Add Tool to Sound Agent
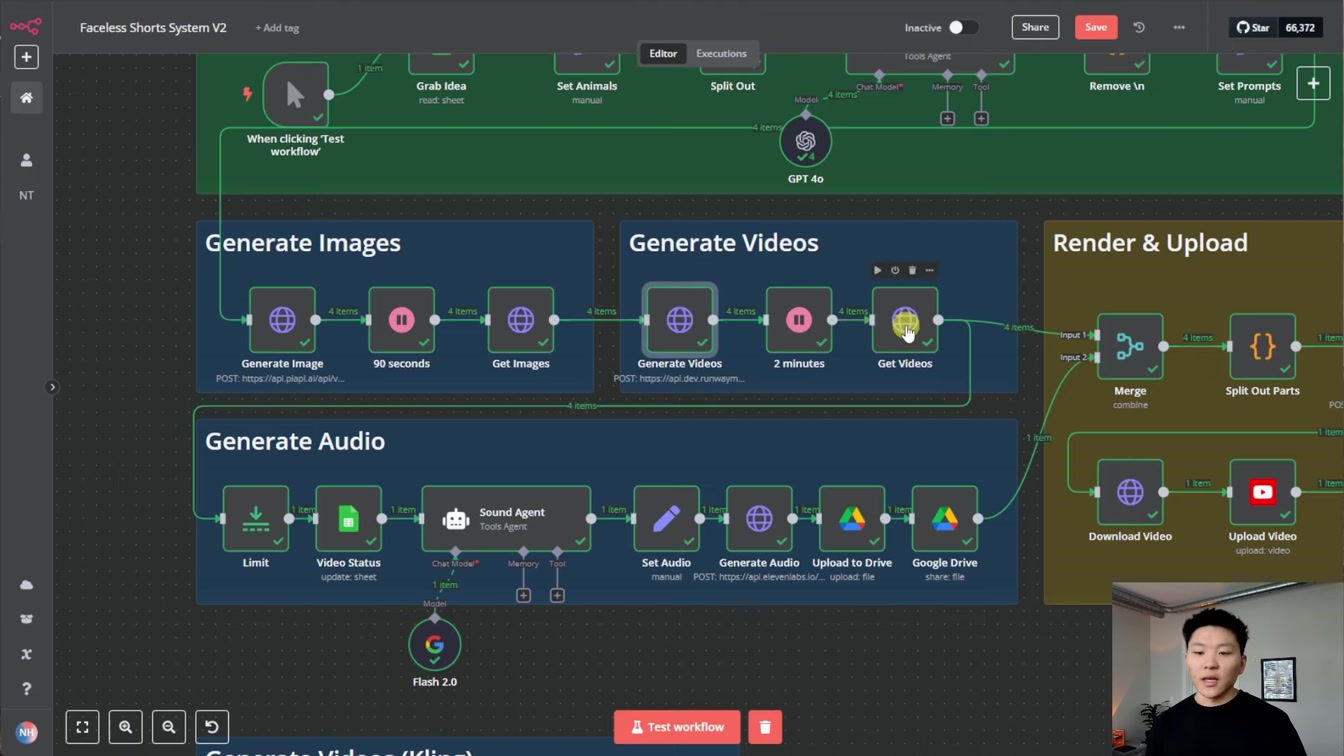1344x756 pixels. (557, 595)
